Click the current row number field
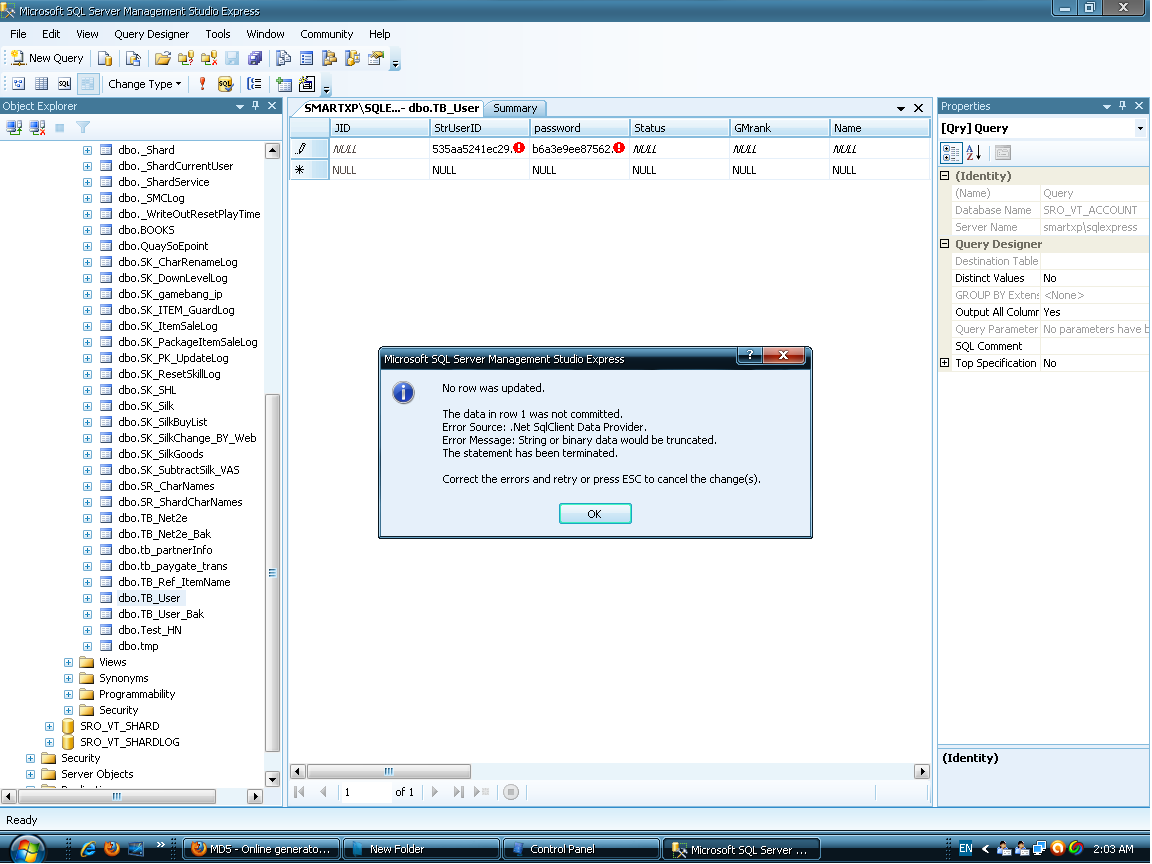Image resolution: width=1152 pixels, height=864 pixels. 364,792
